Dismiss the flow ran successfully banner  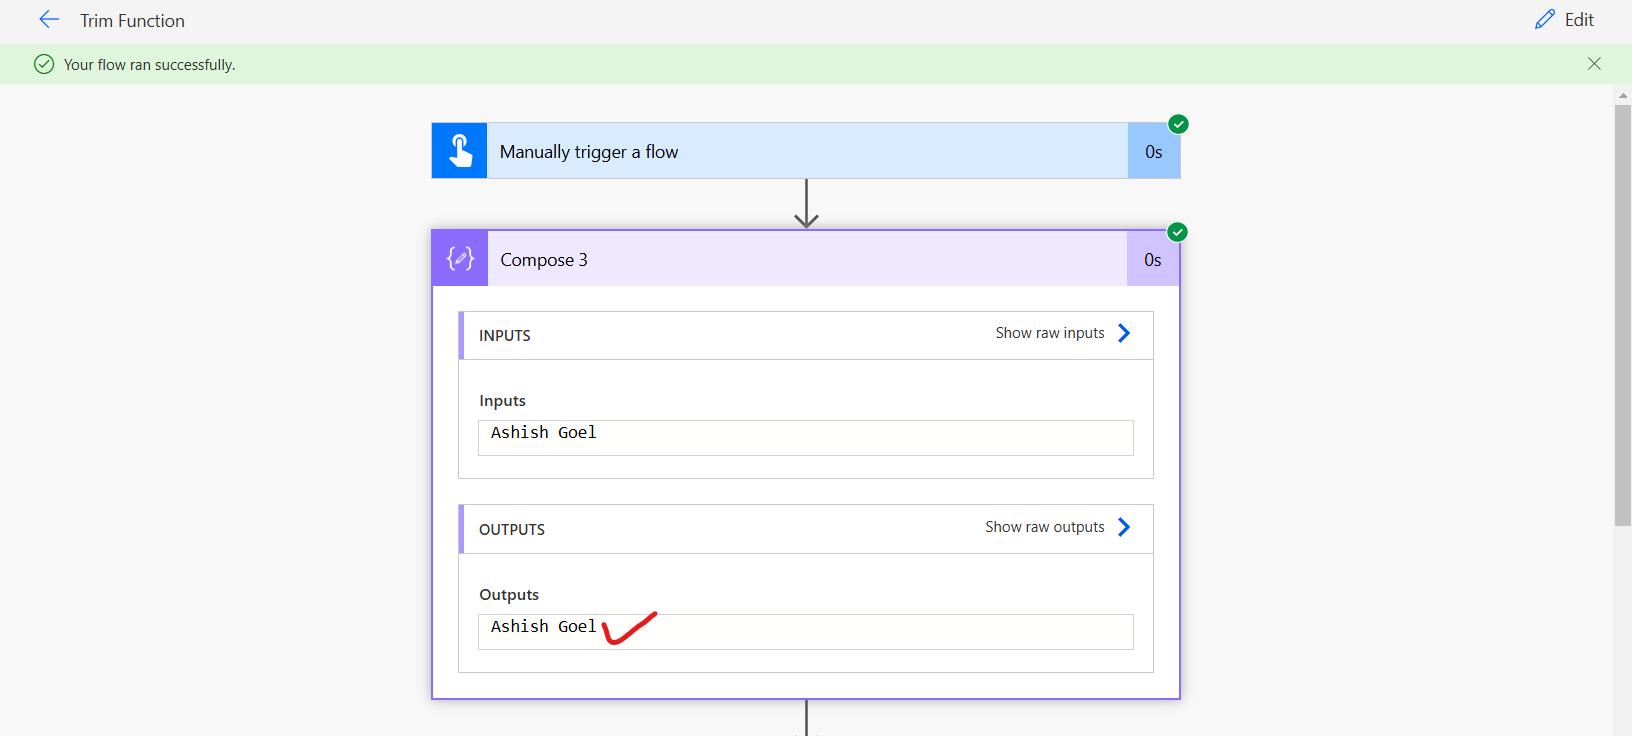click(x=1594, y=64)
